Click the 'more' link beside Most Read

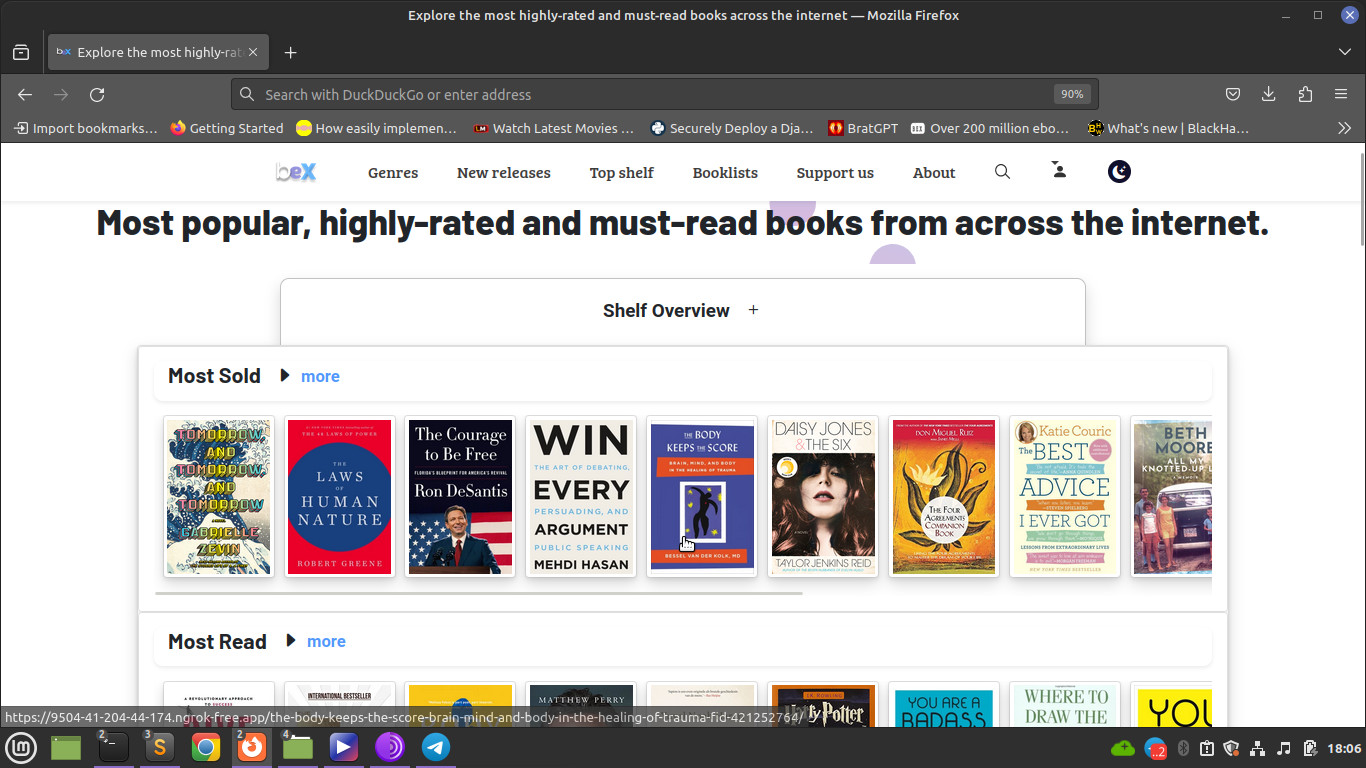pos(326,642)
